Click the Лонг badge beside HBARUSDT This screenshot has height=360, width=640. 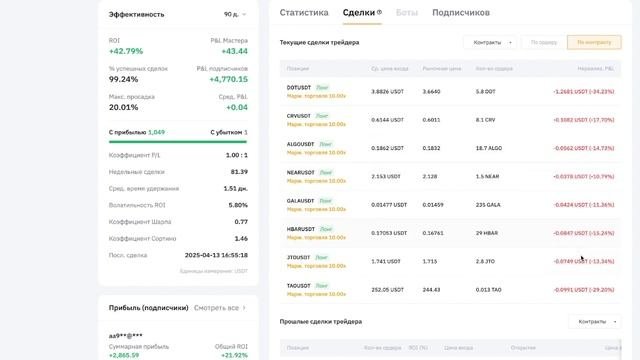(326, 229)
